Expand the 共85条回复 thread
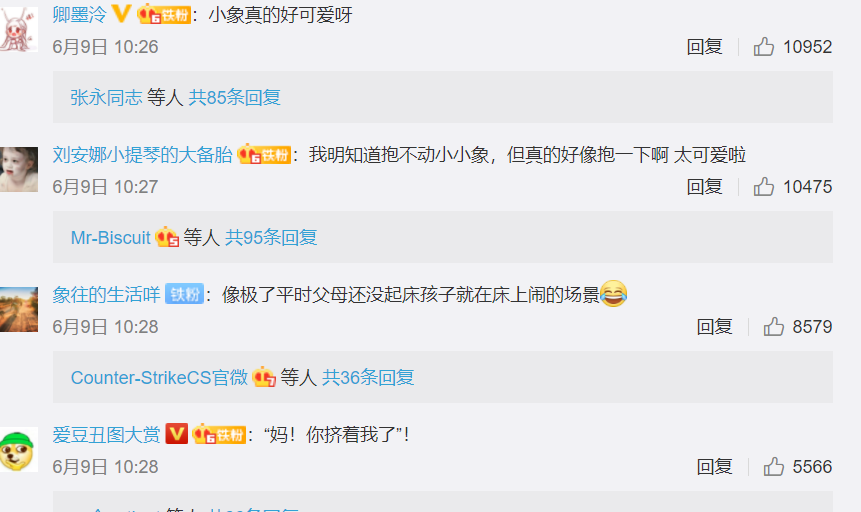Image resolution: width=861 pixels, height=512 pixels. tap(234, 98)
